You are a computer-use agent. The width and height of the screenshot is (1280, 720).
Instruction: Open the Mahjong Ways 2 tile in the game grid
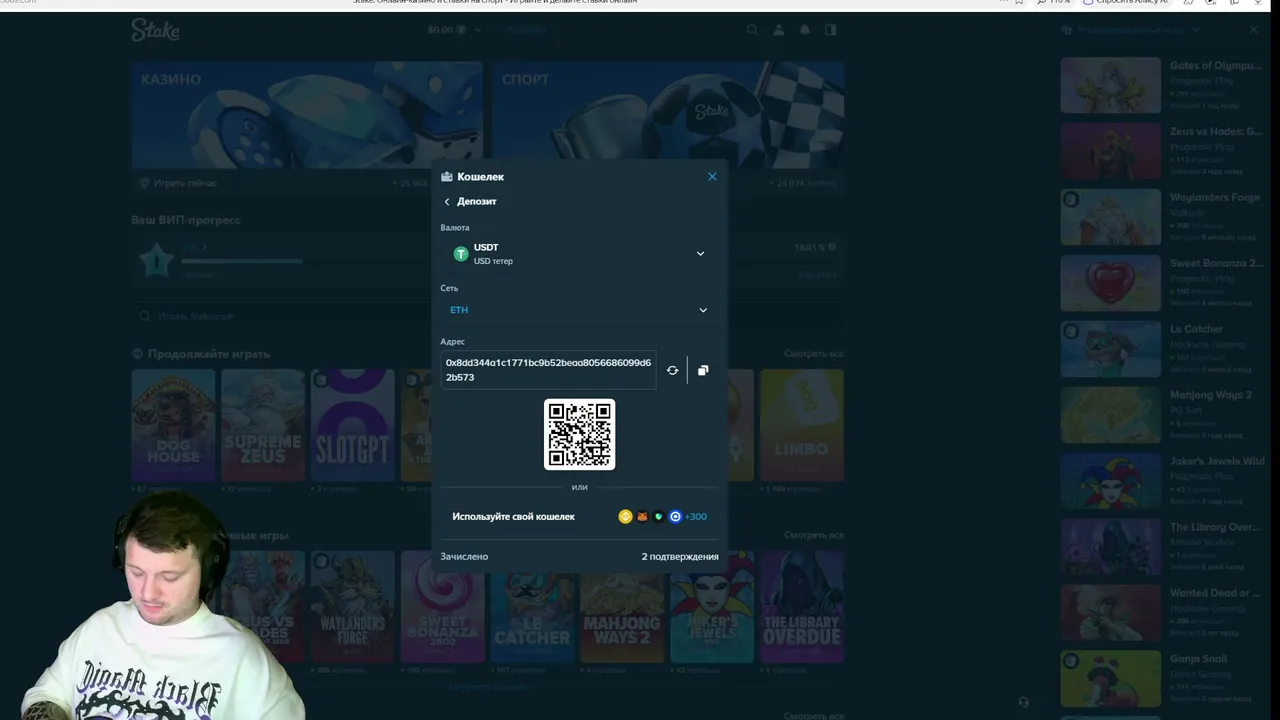(622, 606)
